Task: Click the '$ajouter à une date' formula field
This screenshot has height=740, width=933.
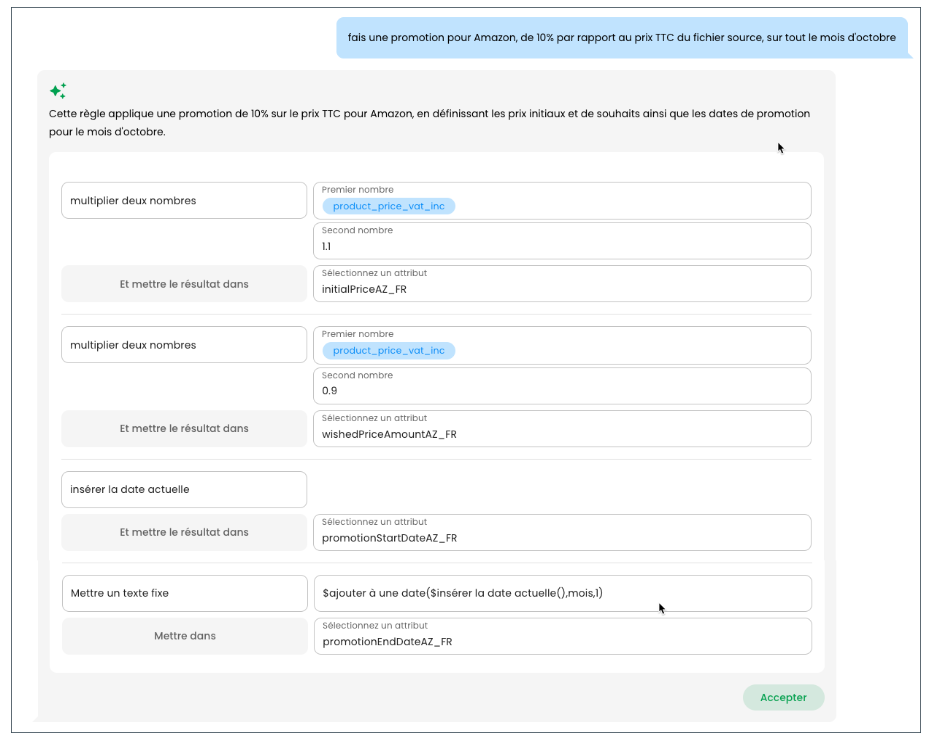Action: pyautogui.click(x=562, y=593)
